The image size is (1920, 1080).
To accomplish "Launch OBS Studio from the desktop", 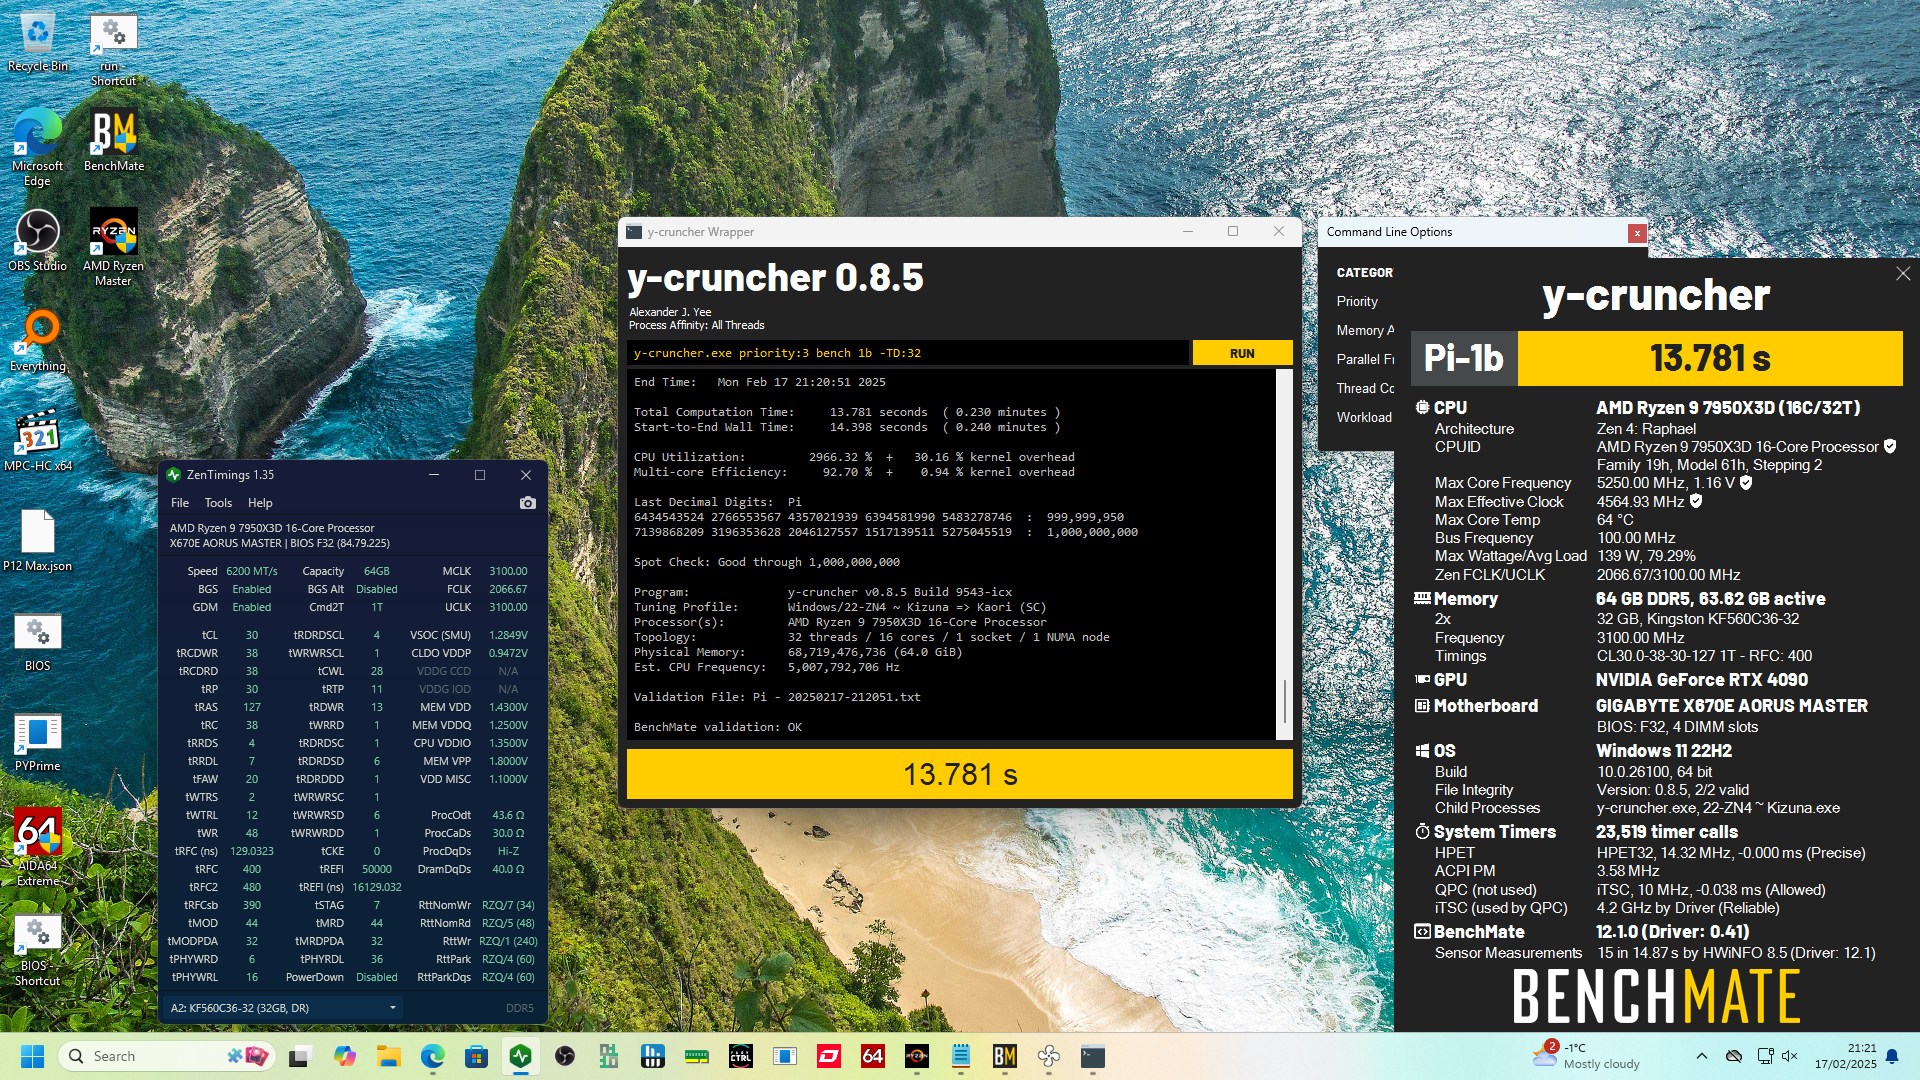I will [37, 240].
